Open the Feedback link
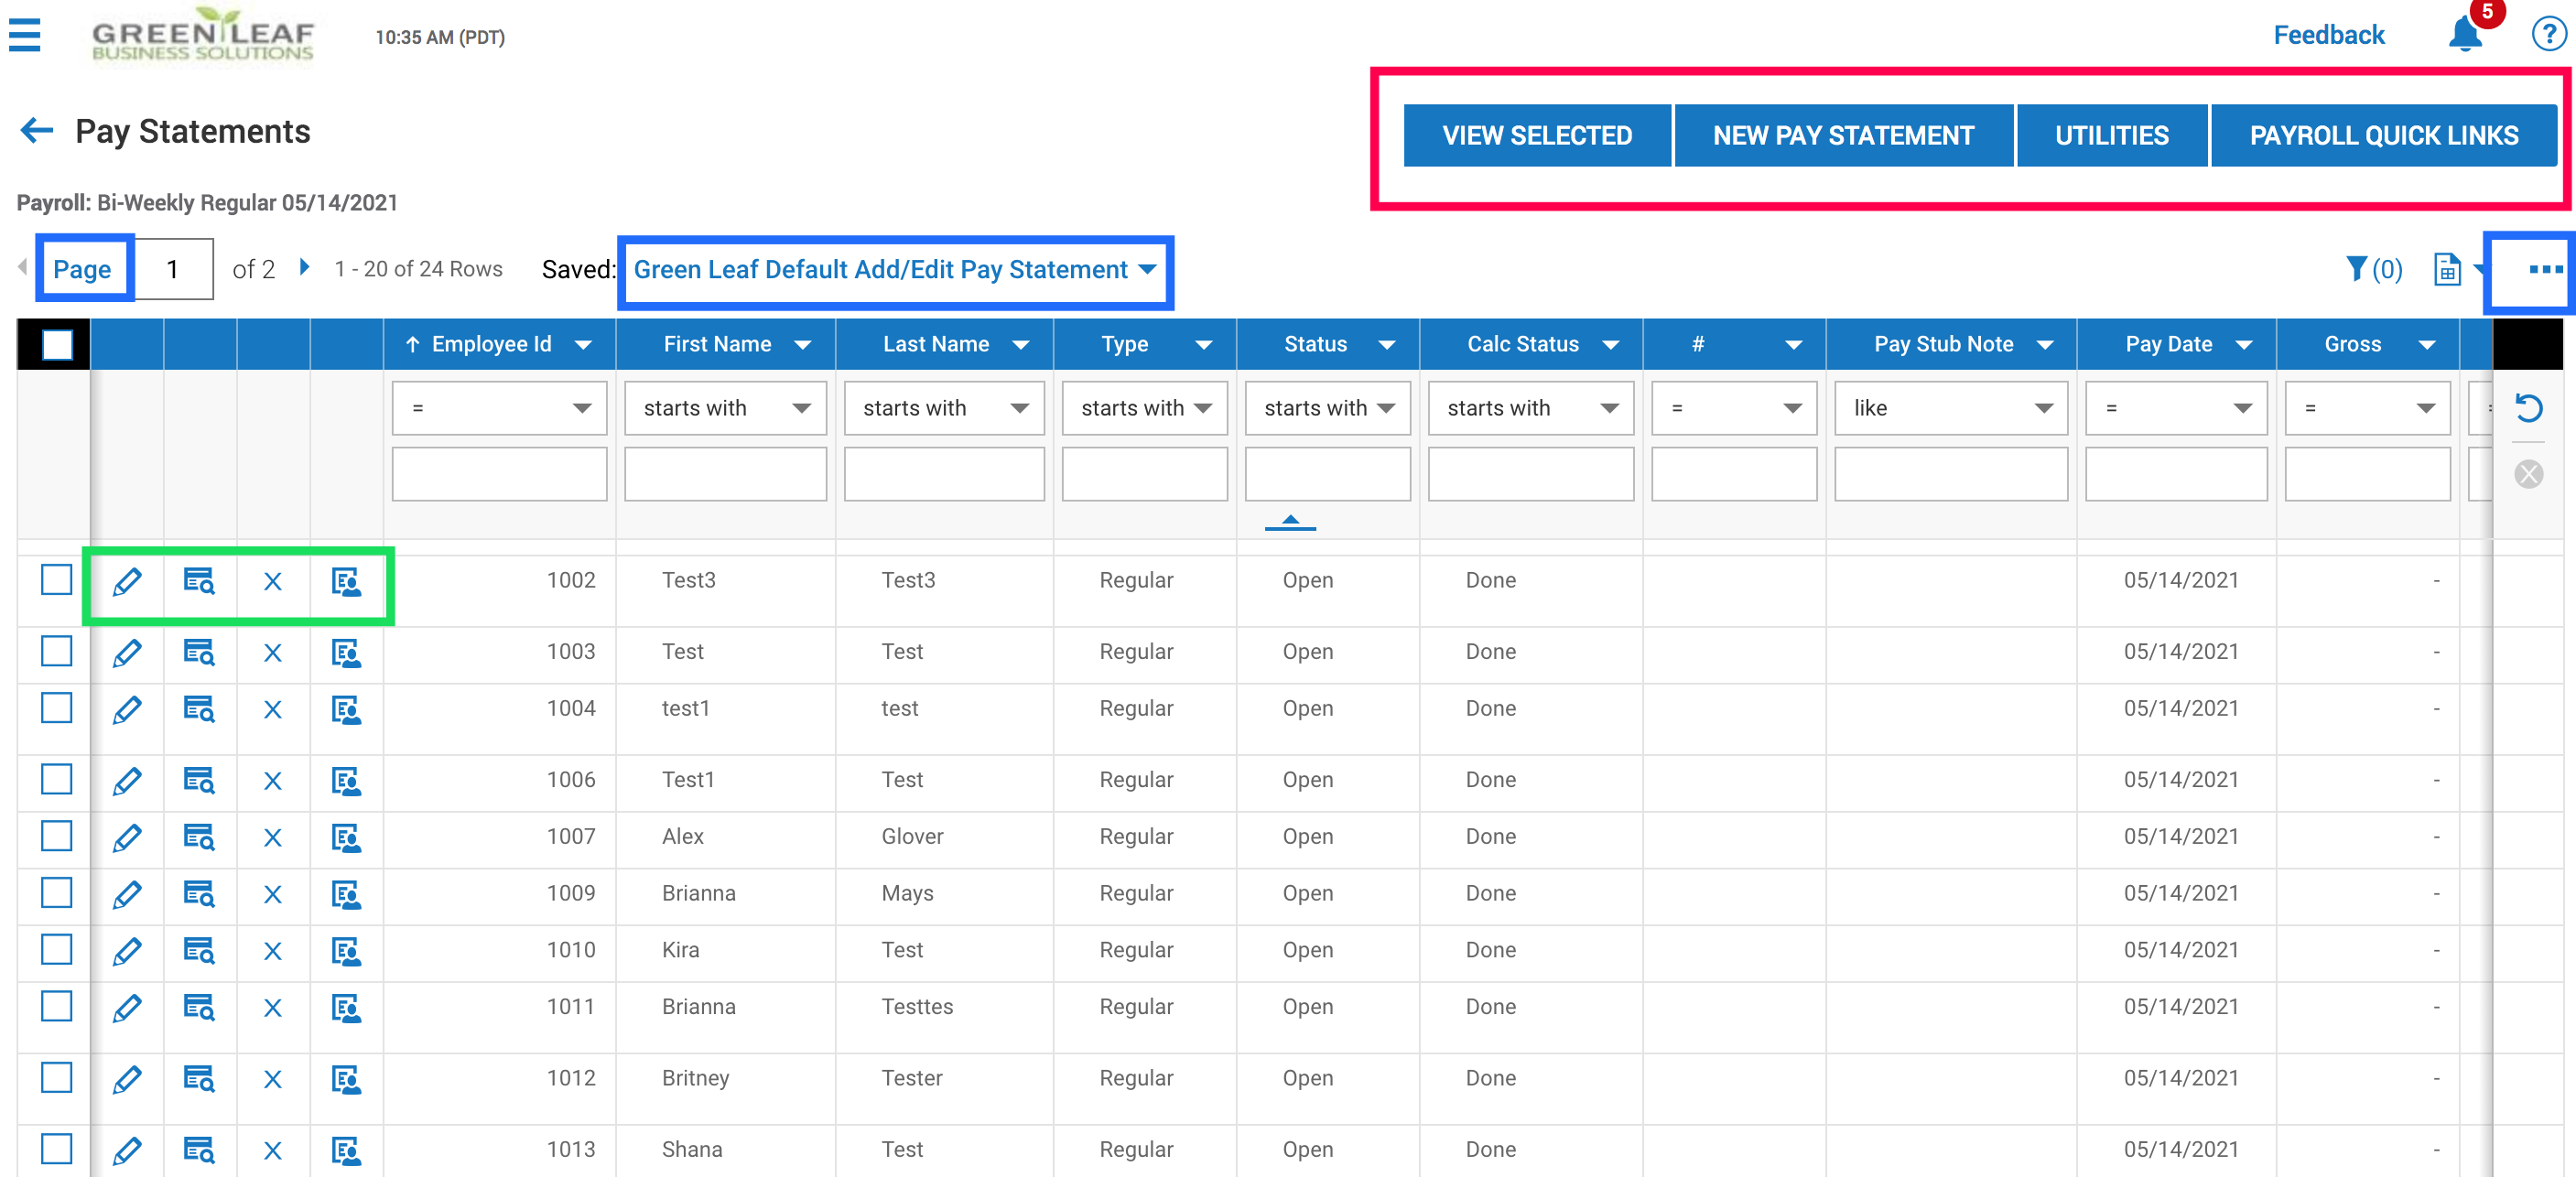 [x=2328, y=36]
